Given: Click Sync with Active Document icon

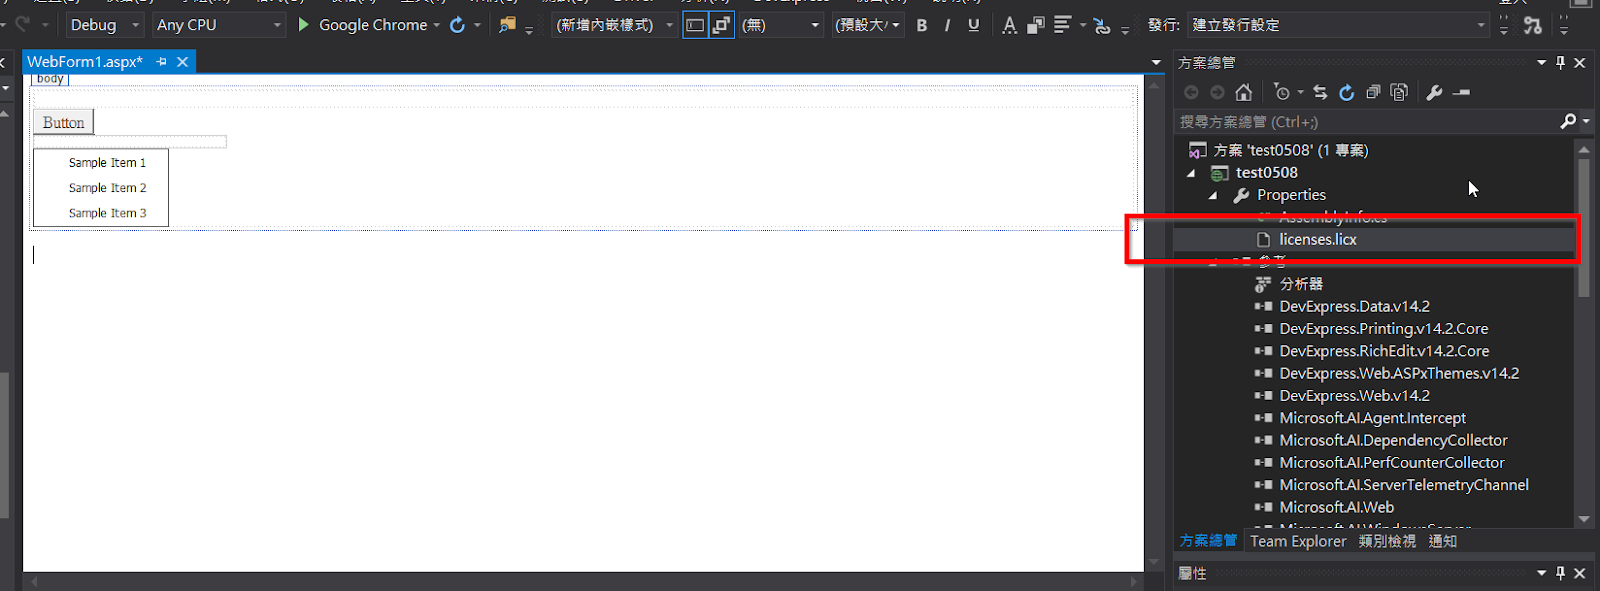Looking at the screenshot, I should [x=1320, y=92].
